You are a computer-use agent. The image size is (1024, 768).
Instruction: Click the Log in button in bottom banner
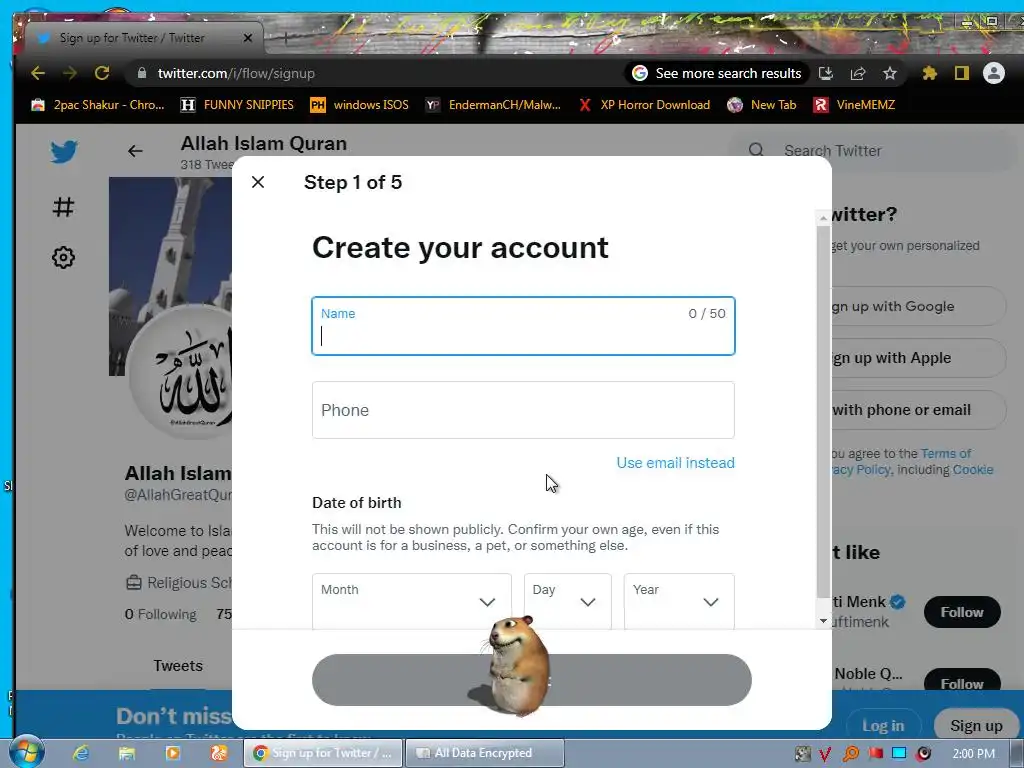883,726
